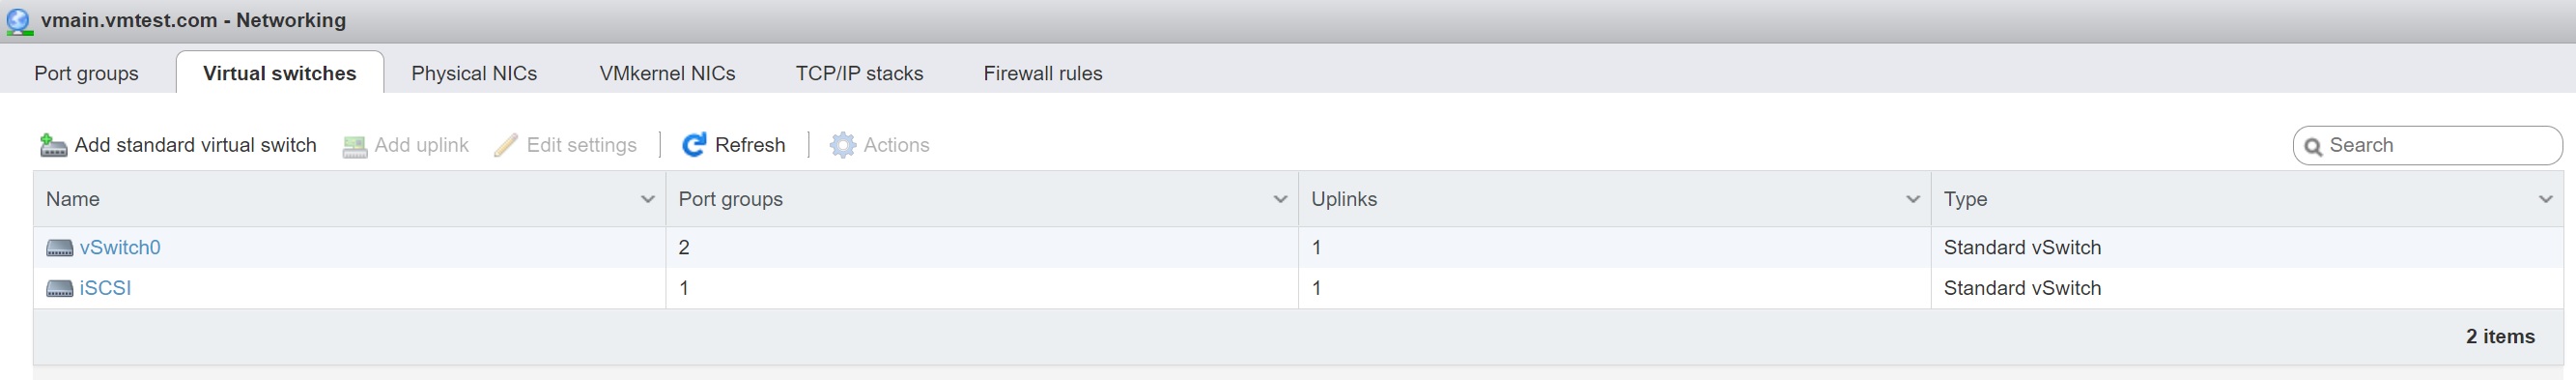Click the Actions gear icon
The image size is (2576, 380).
(843, 145)
